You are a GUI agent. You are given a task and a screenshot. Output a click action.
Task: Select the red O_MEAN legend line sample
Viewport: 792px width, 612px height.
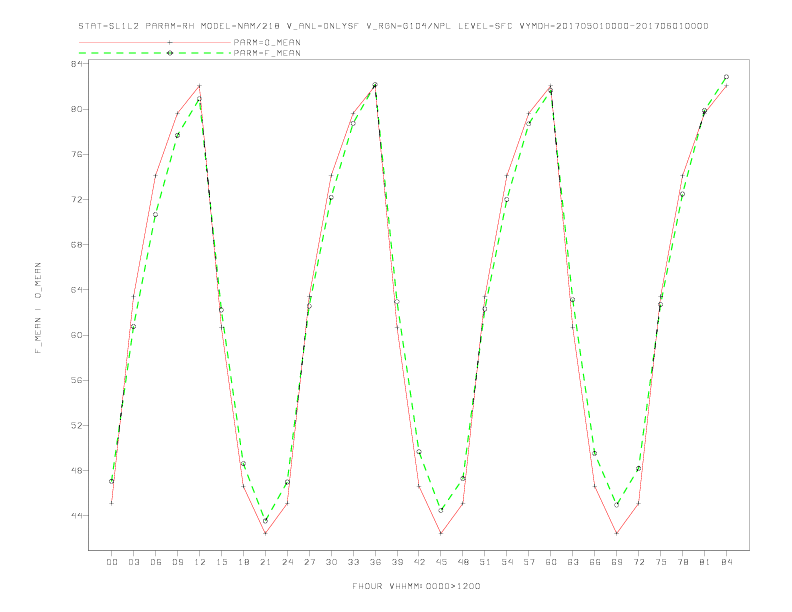(155, 42)
